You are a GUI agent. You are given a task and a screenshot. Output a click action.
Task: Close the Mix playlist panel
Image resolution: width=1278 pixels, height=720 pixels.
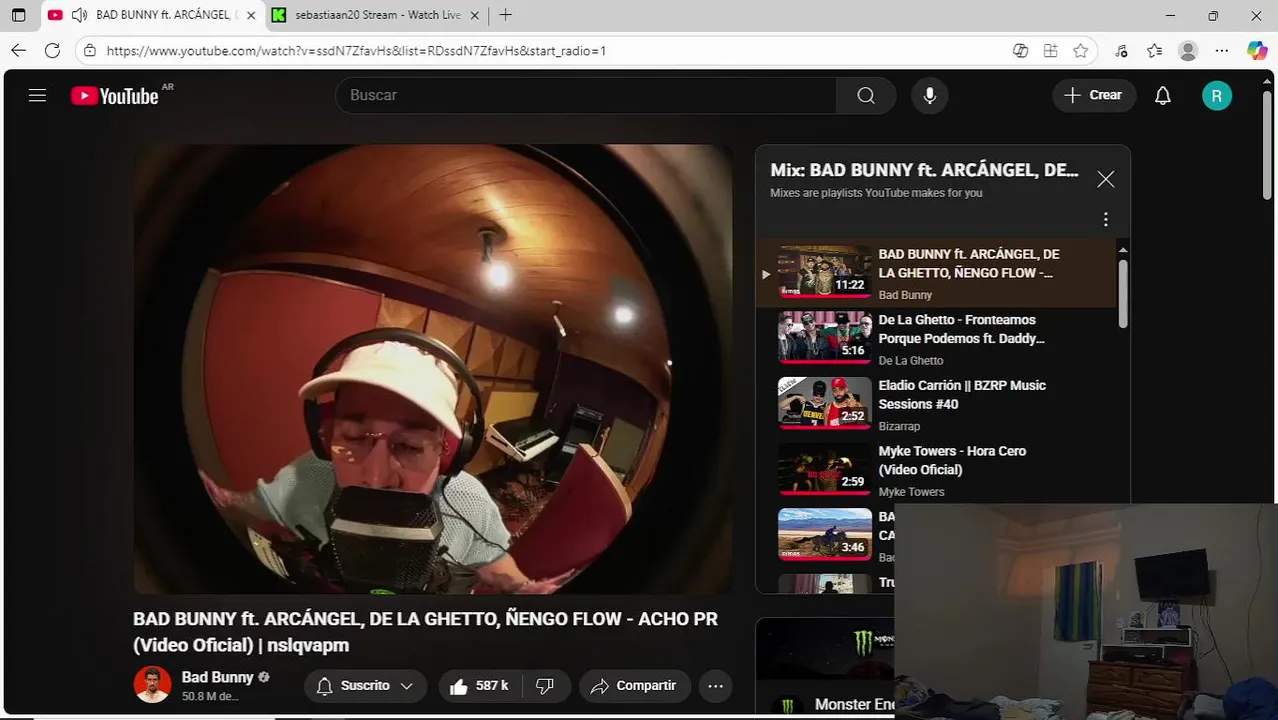coord(1105,179)
